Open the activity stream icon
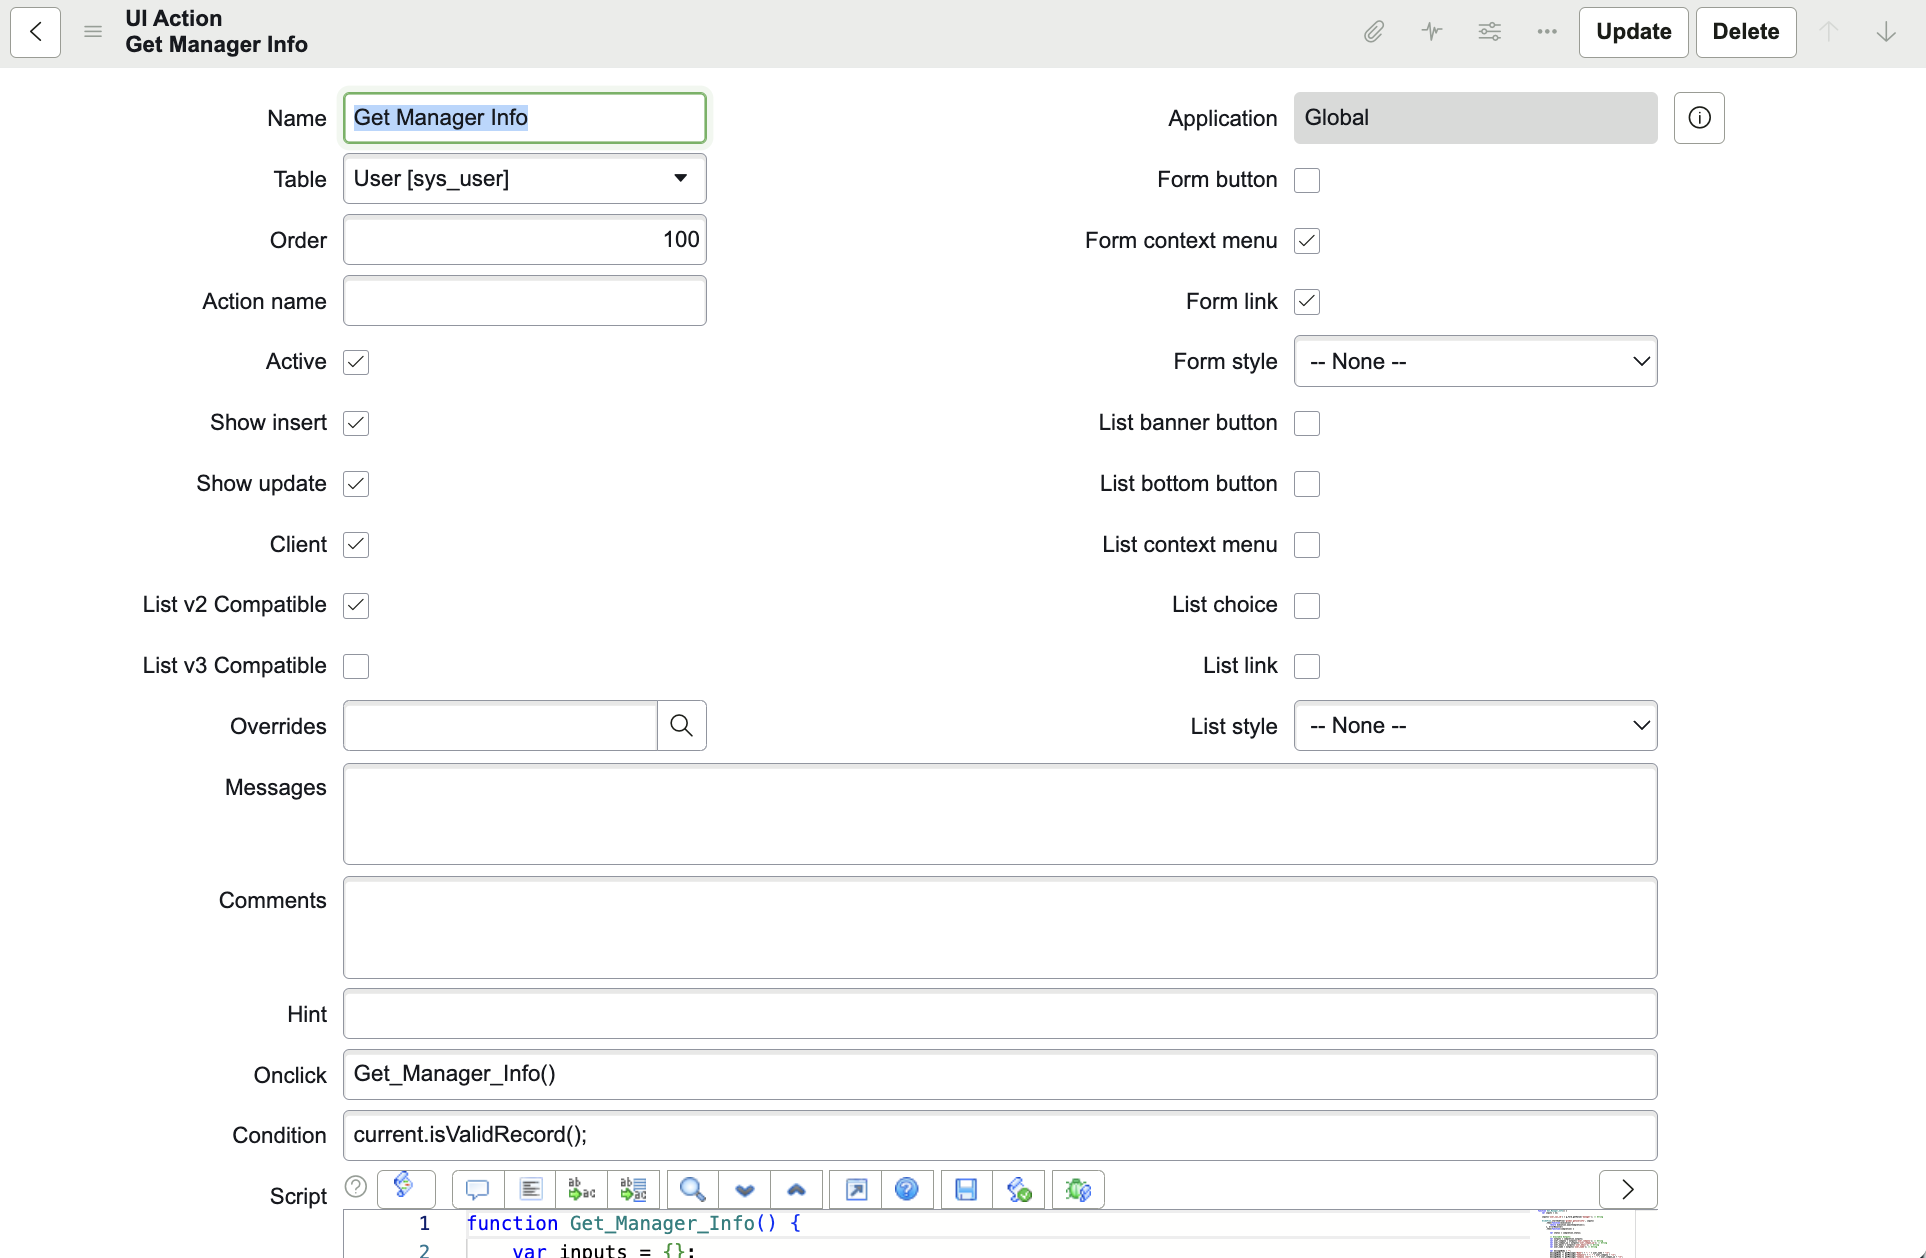This screenshot has height=1258, width=1926. (1431, 31)
